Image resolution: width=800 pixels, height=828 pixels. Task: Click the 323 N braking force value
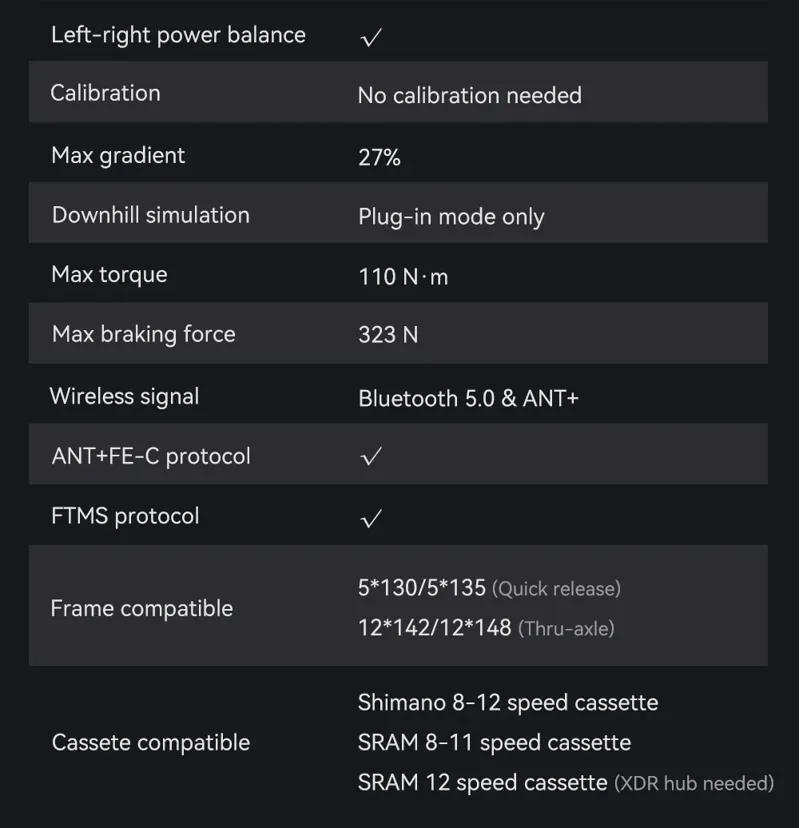click(388, 335)
